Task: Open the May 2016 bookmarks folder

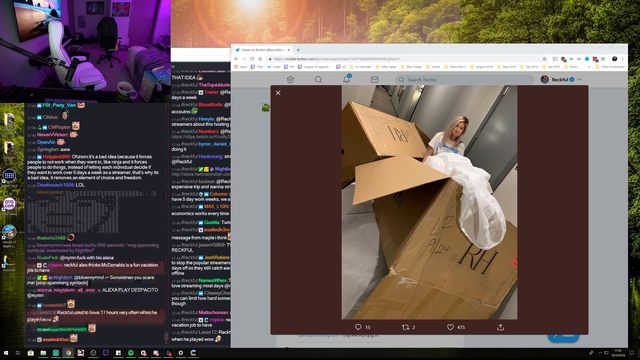Action: click(x=506, y=67)
